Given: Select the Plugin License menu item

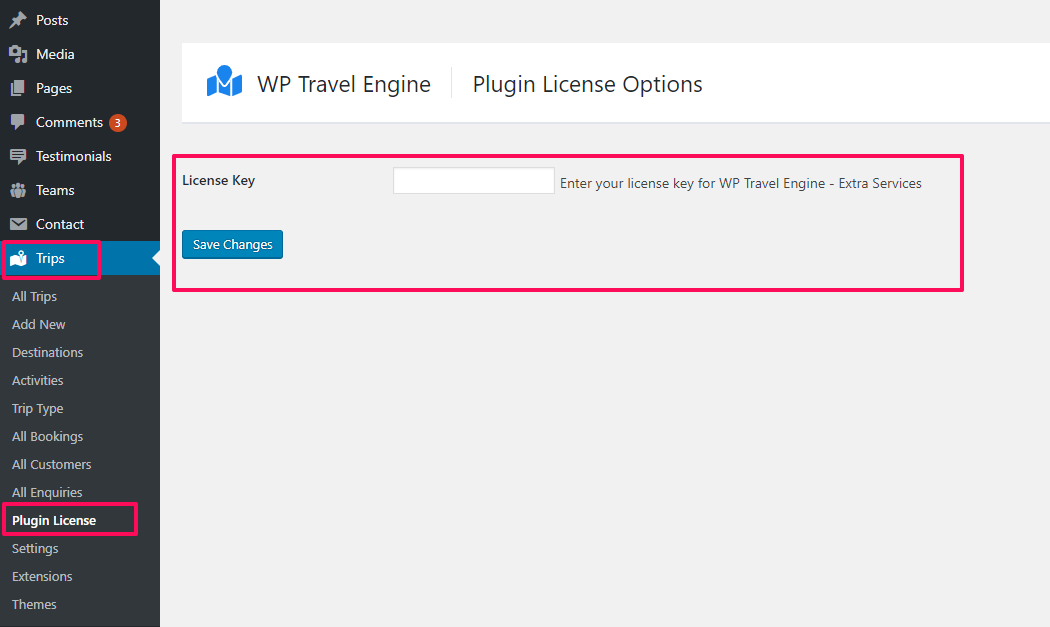Looking at the screenshot, I should pos(54,520).
